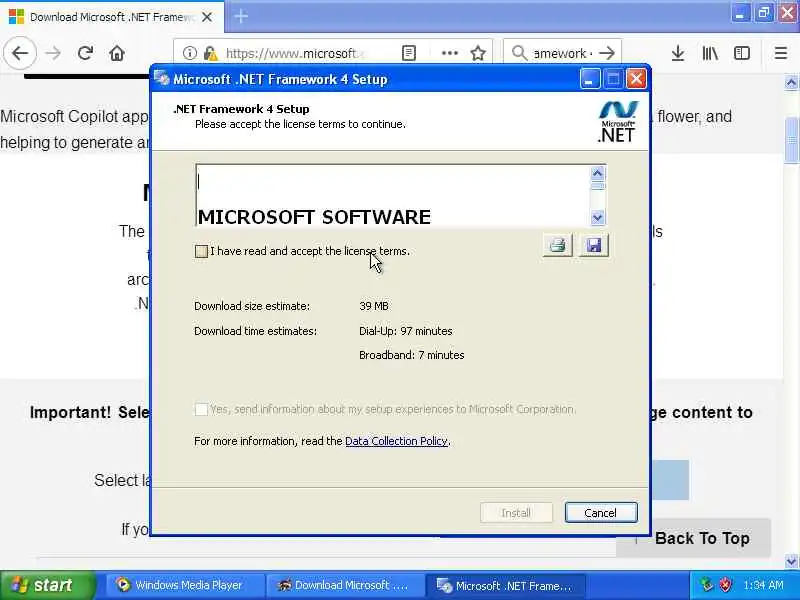Close the .NET Framework 4 Setup dialog
The width and height of the screenshot is (800, 600).
pyautogui.click(x=636, y=79)
